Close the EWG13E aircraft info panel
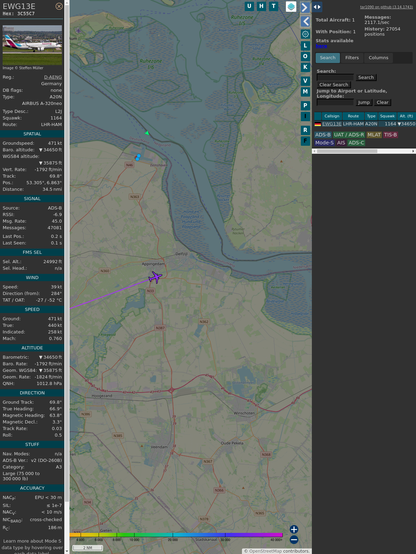 (x=59, y=6)
